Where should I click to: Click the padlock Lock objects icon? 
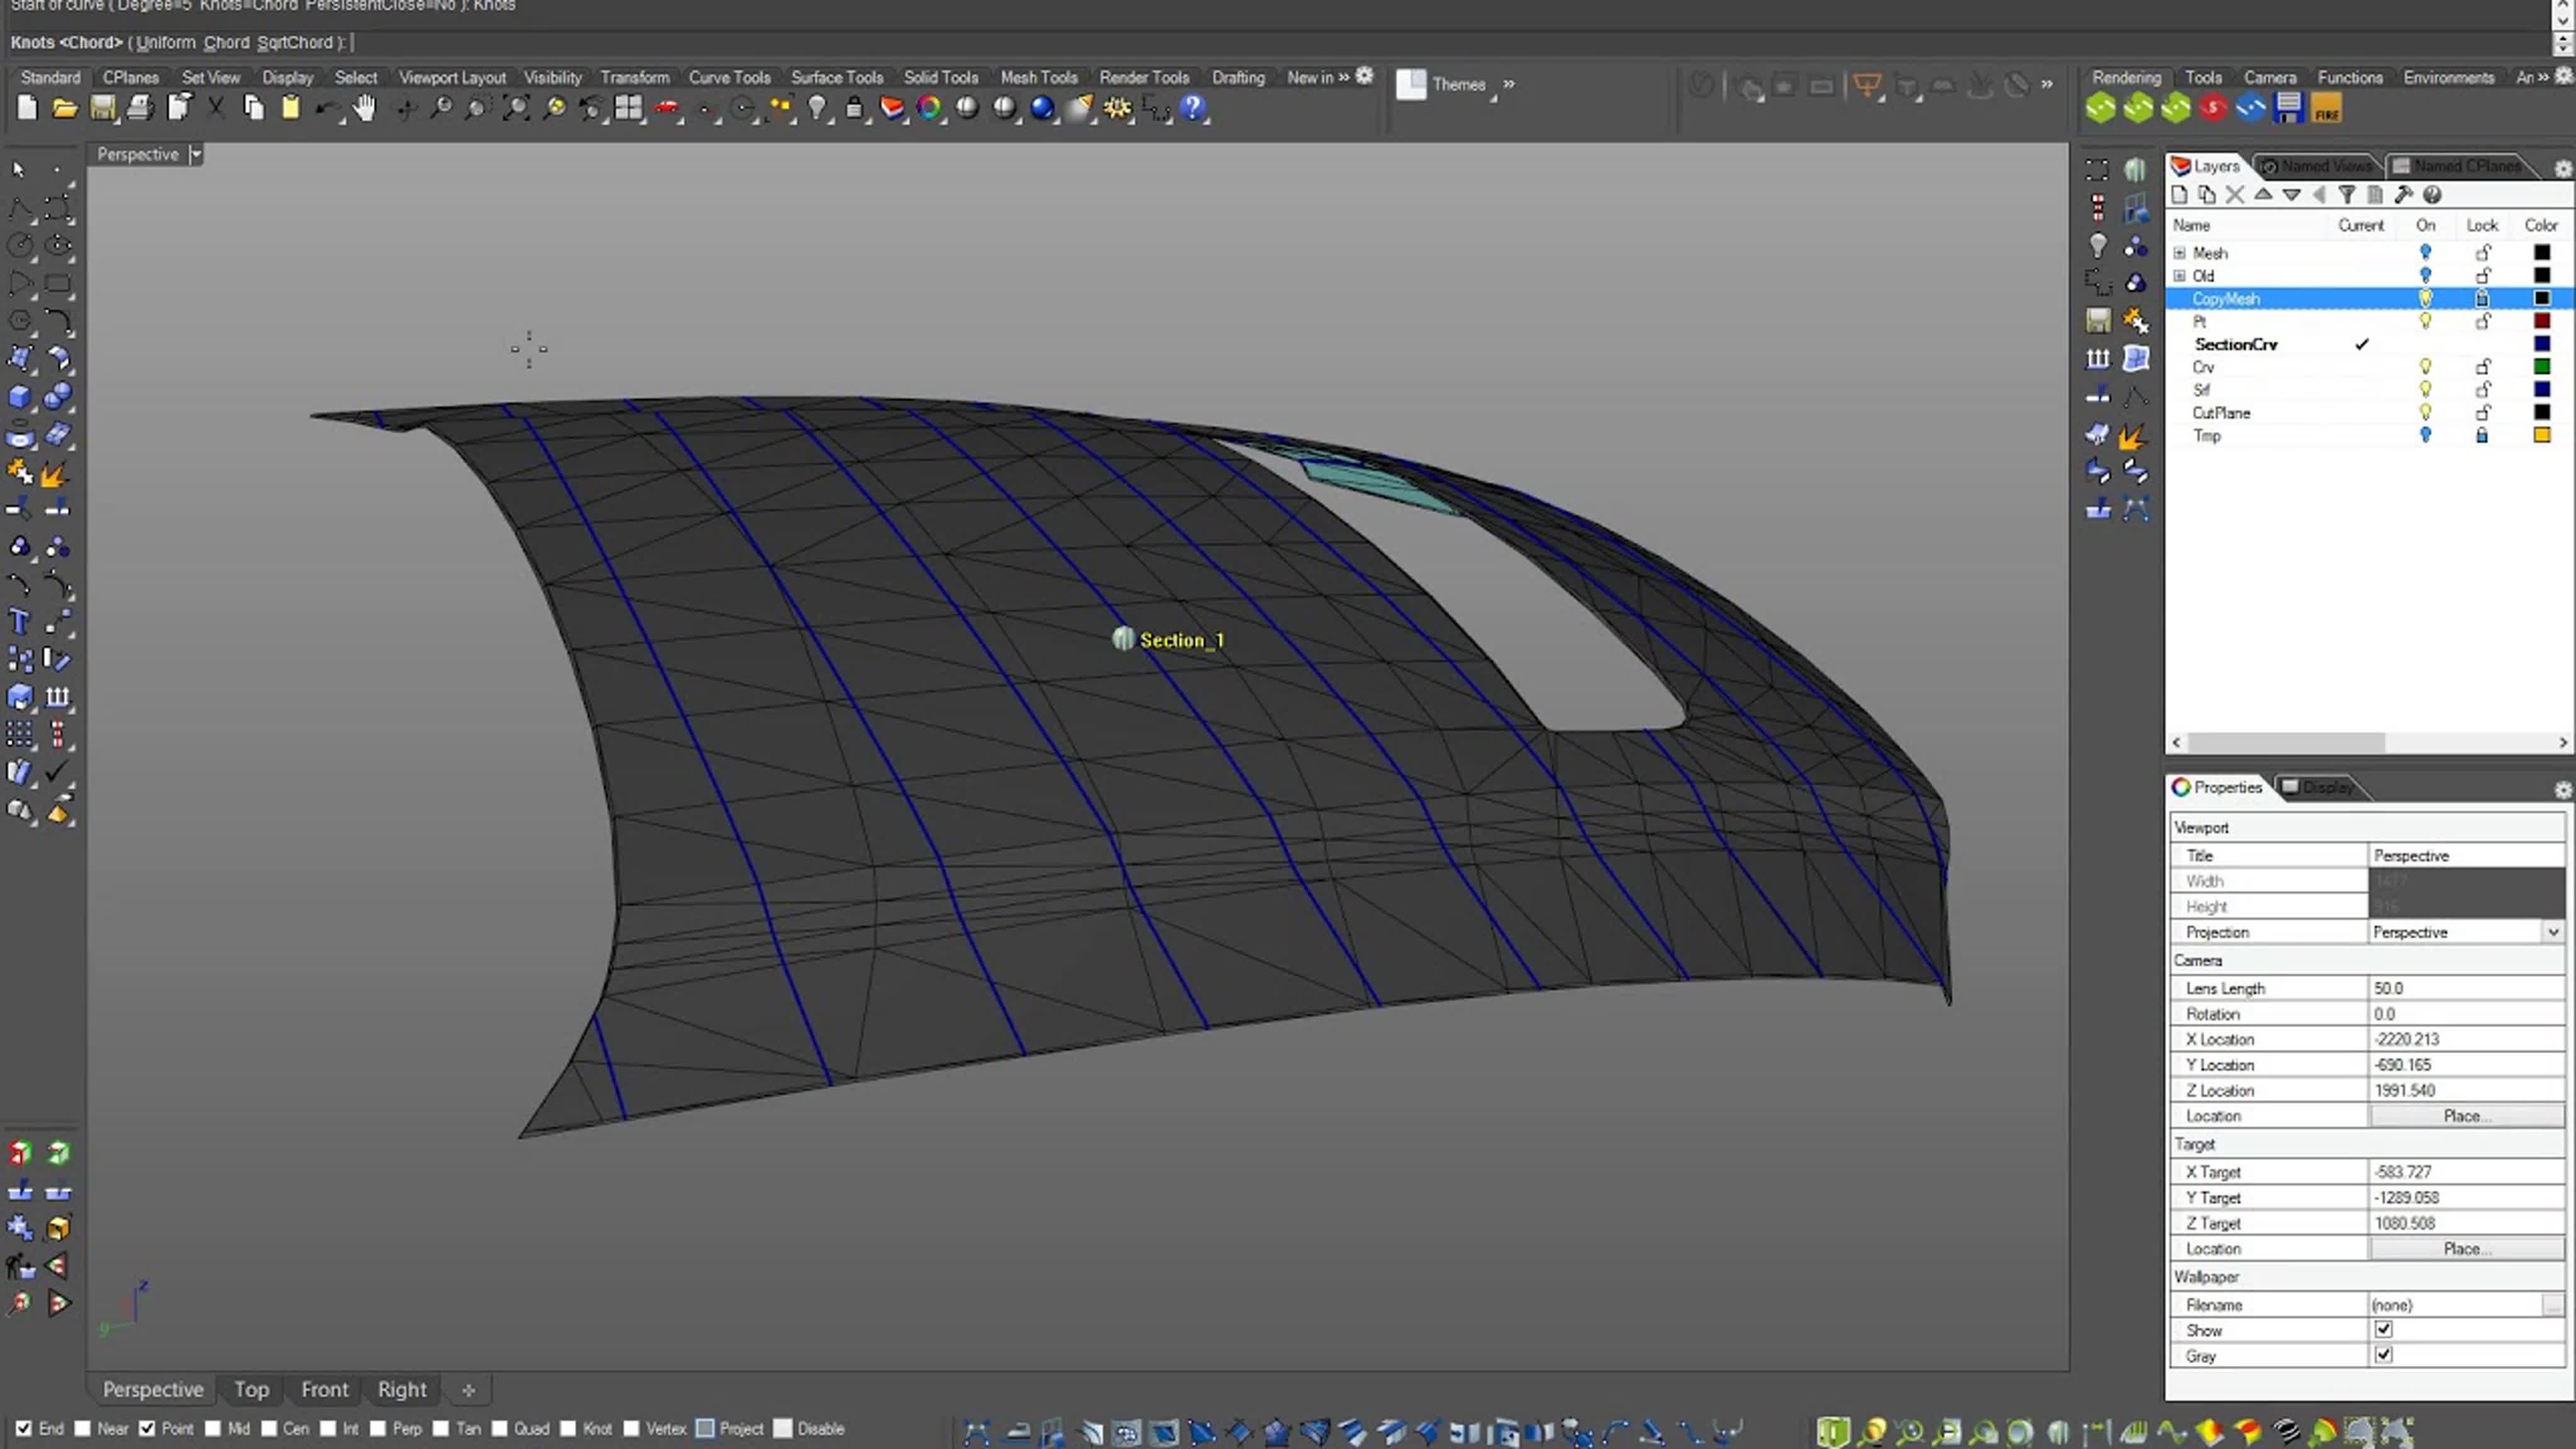click(x=854, y=108)
